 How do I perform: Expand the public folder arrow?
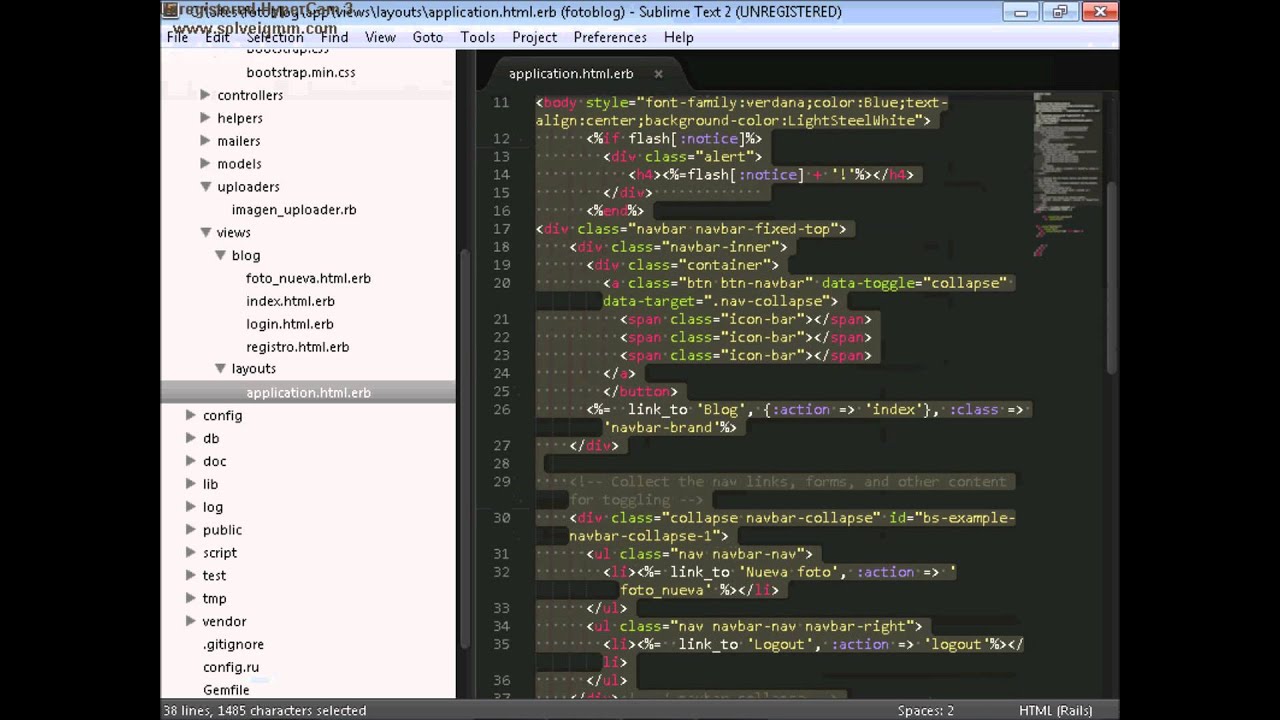click(x=190, y=530)
